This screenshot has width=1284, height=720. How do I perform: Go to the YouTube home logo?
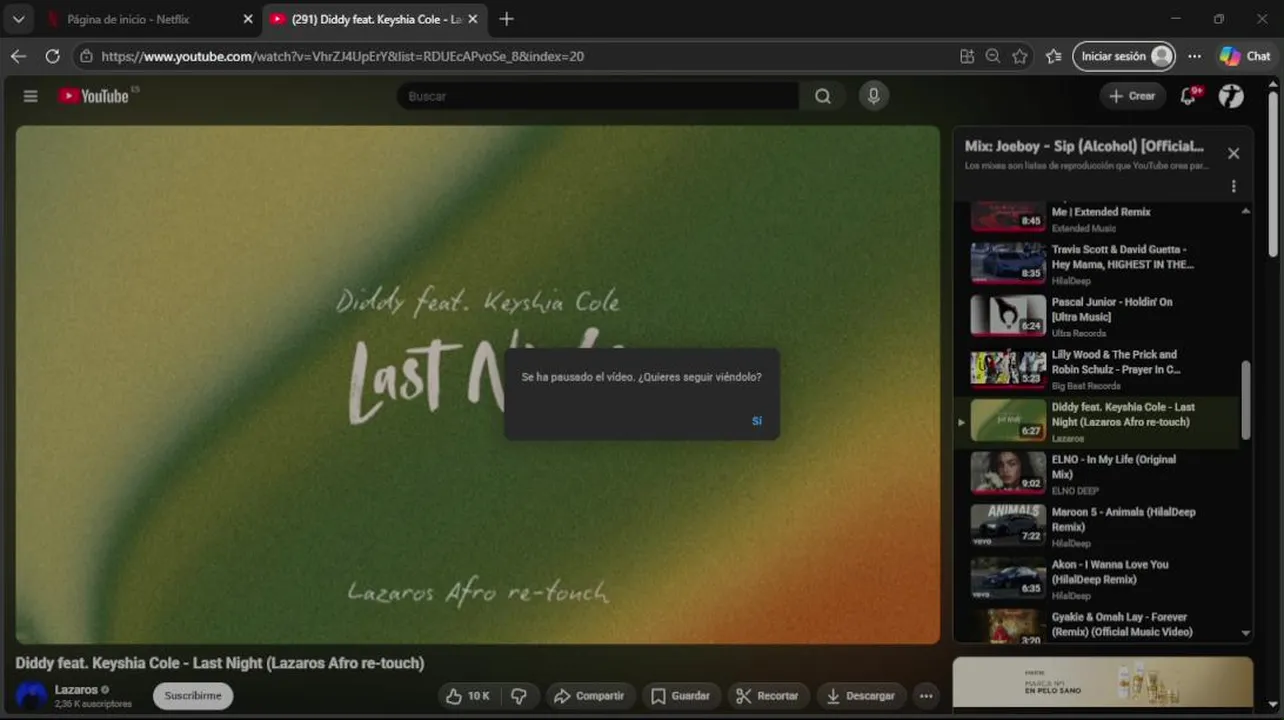(x=94, y=96)
